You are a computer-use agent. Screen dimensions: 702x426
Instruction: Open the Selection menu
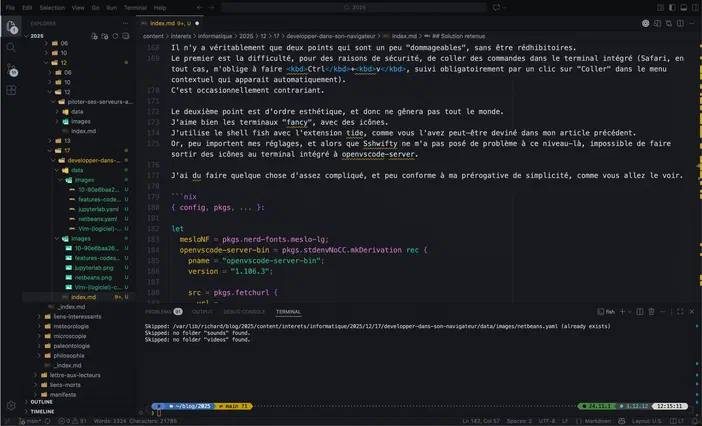52,8
